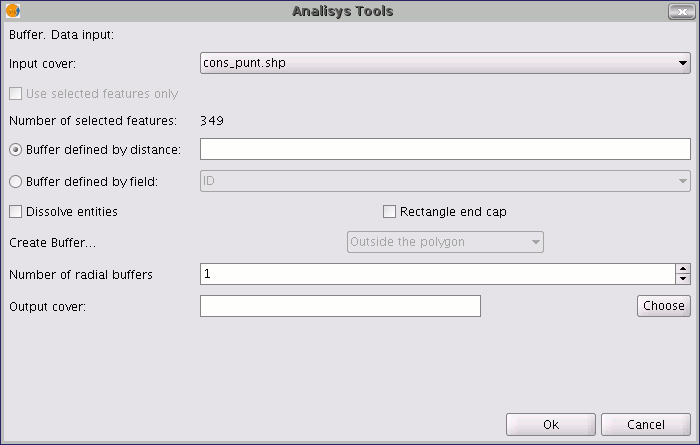Screen dimensions: 700x445
Task: Click the Number of selected features label
Action: pyautogui.click(x=93, y=121)
